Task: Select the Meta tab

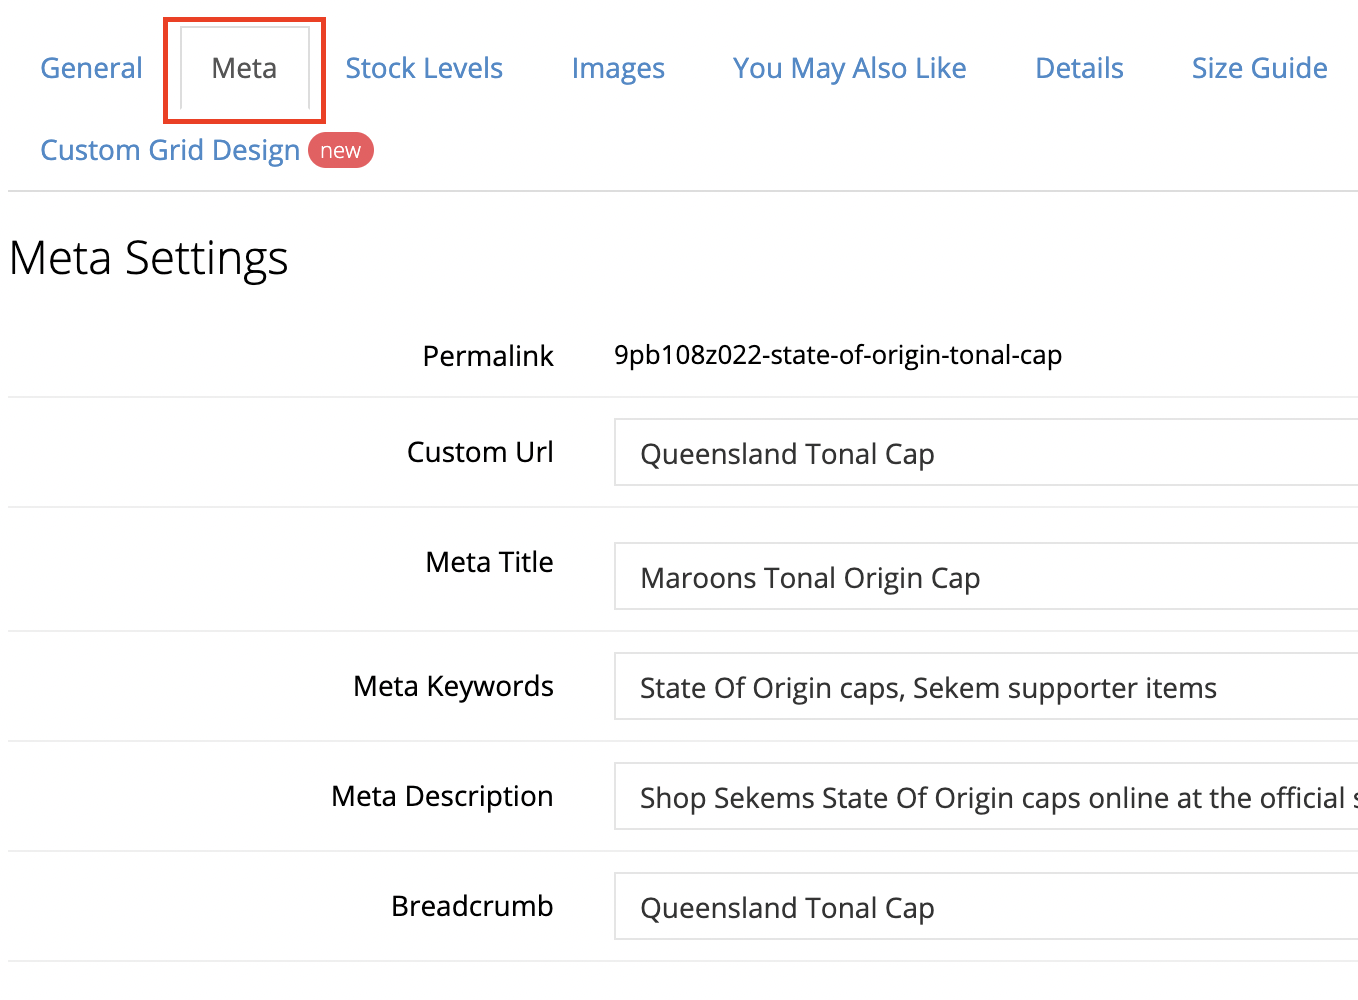Action: point(243,68)
